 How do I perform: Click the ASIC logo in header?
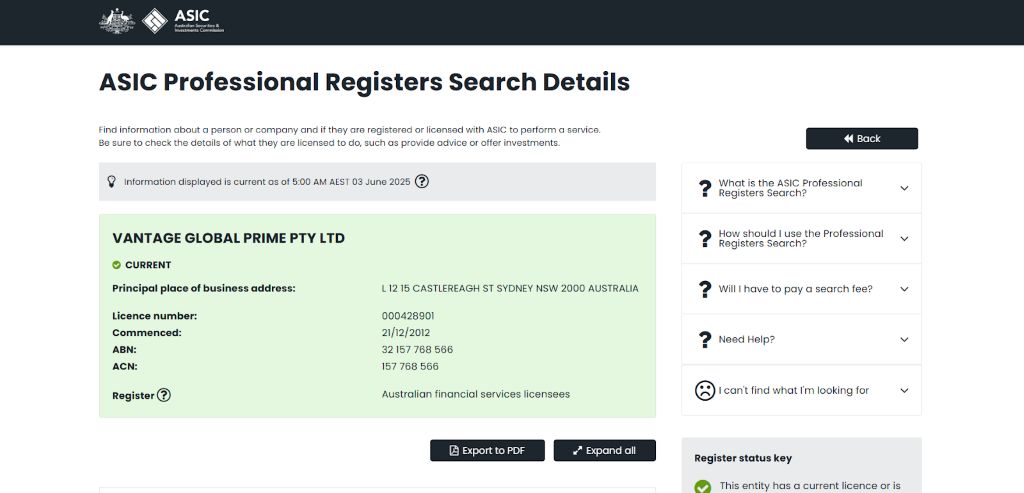[x=183, y=21]
